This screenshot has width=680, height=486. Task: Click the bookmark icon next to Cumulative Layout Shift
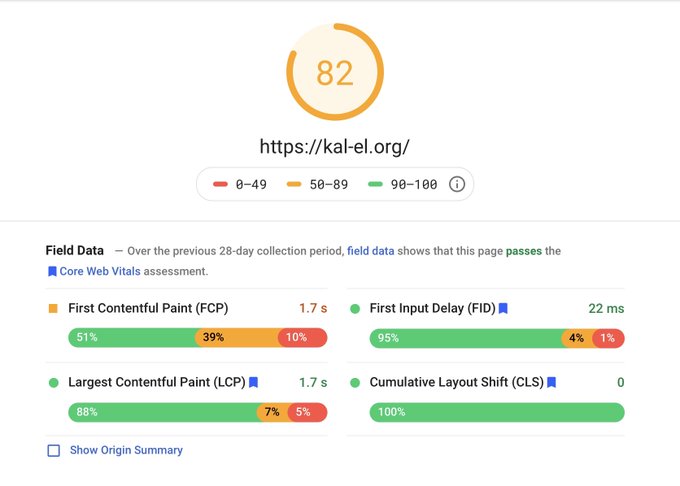[x=552, y=382]
